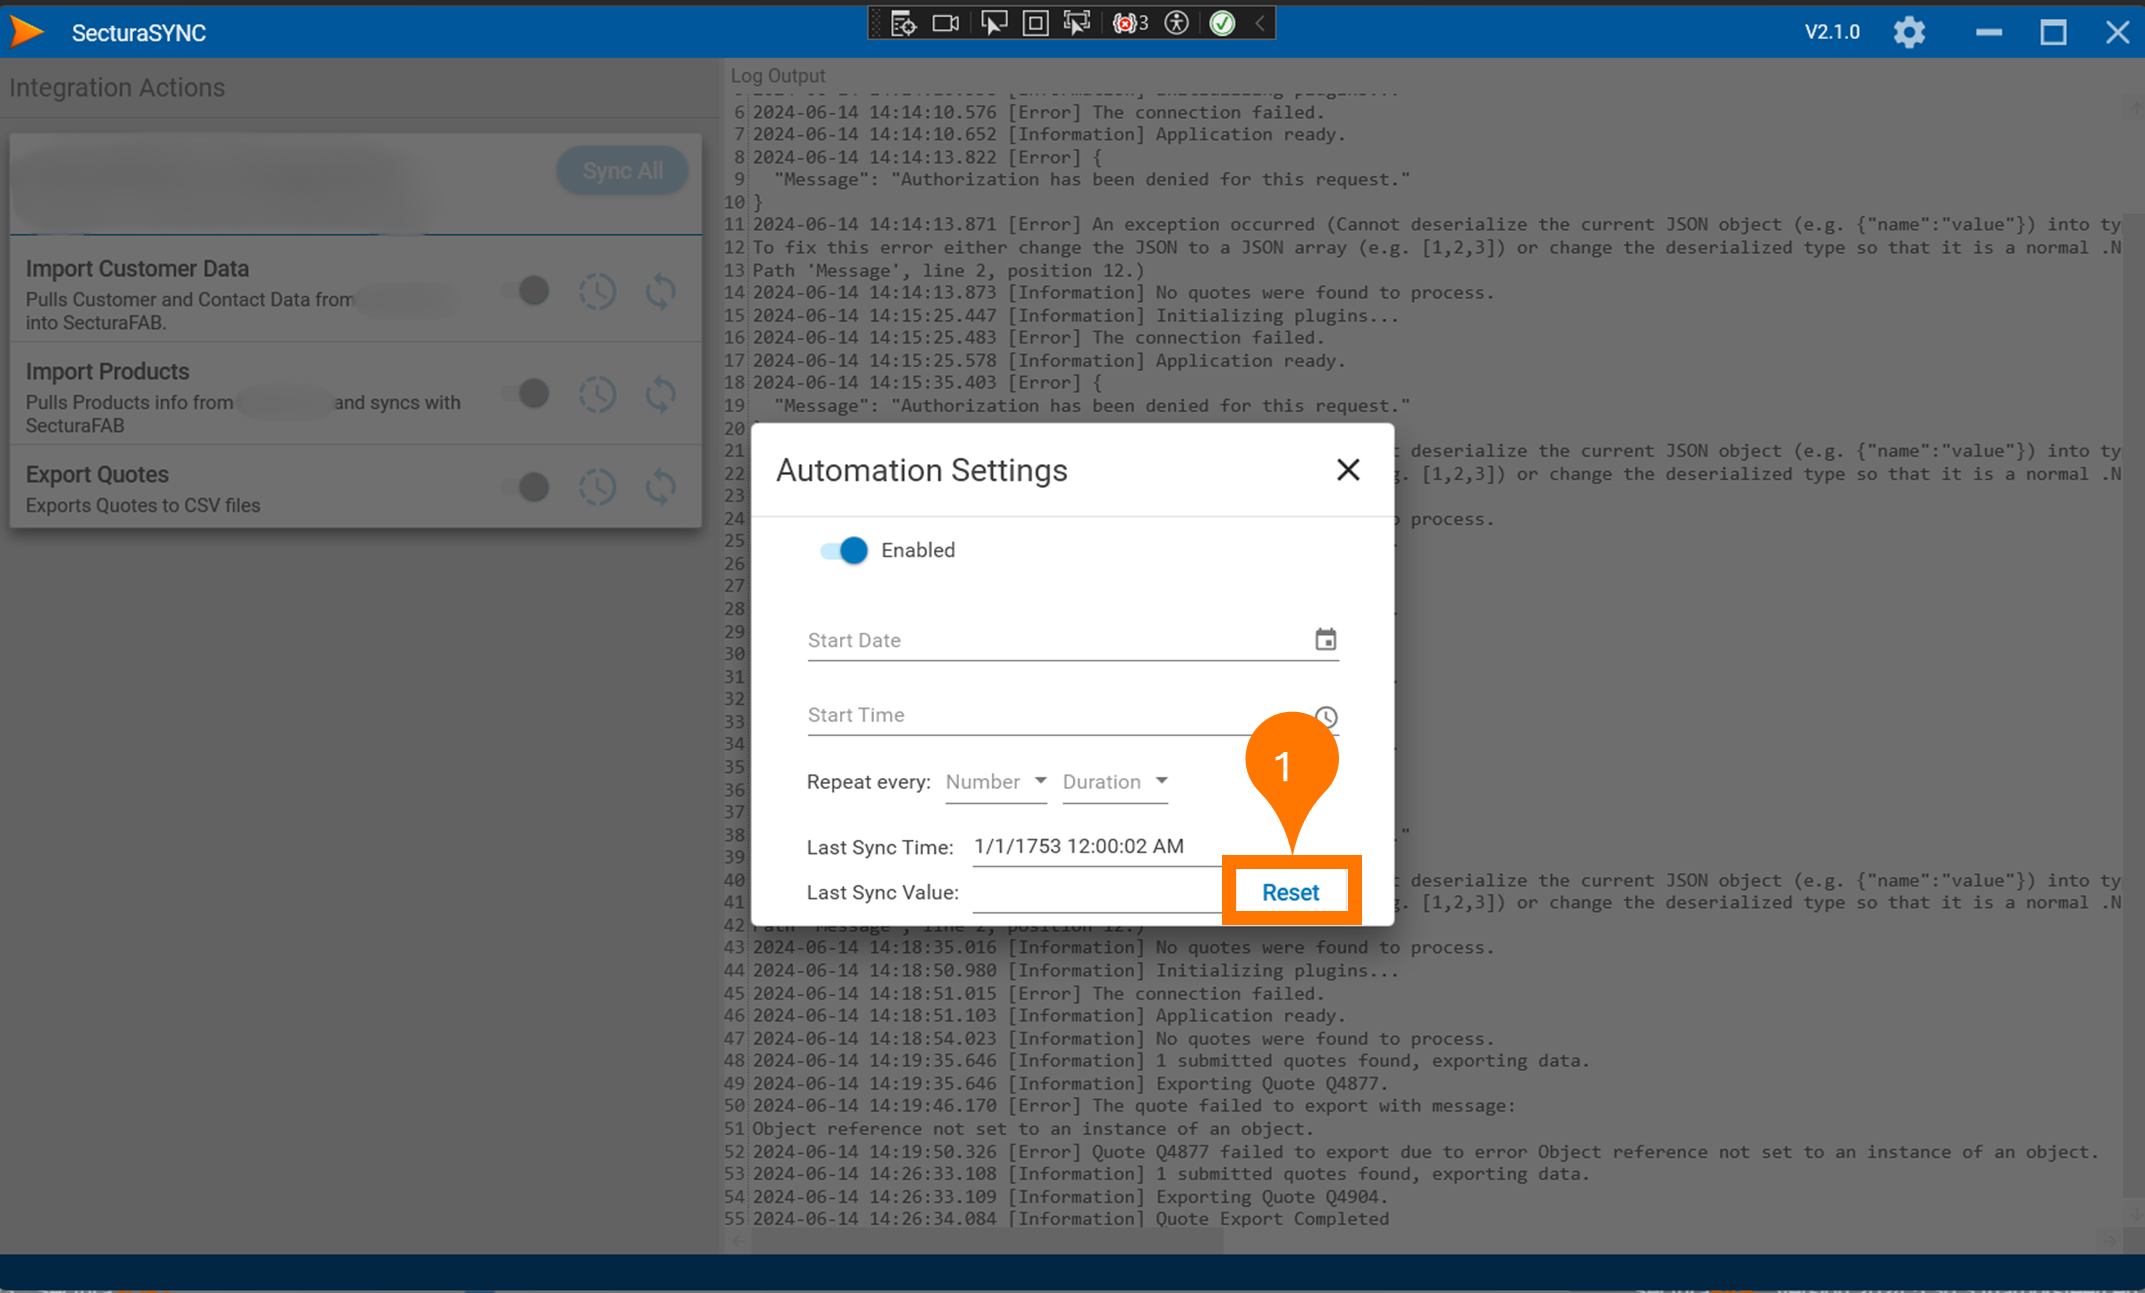Click the green checkmark hot reload icon
Screen dimensions: 2145x1293
1222,23
